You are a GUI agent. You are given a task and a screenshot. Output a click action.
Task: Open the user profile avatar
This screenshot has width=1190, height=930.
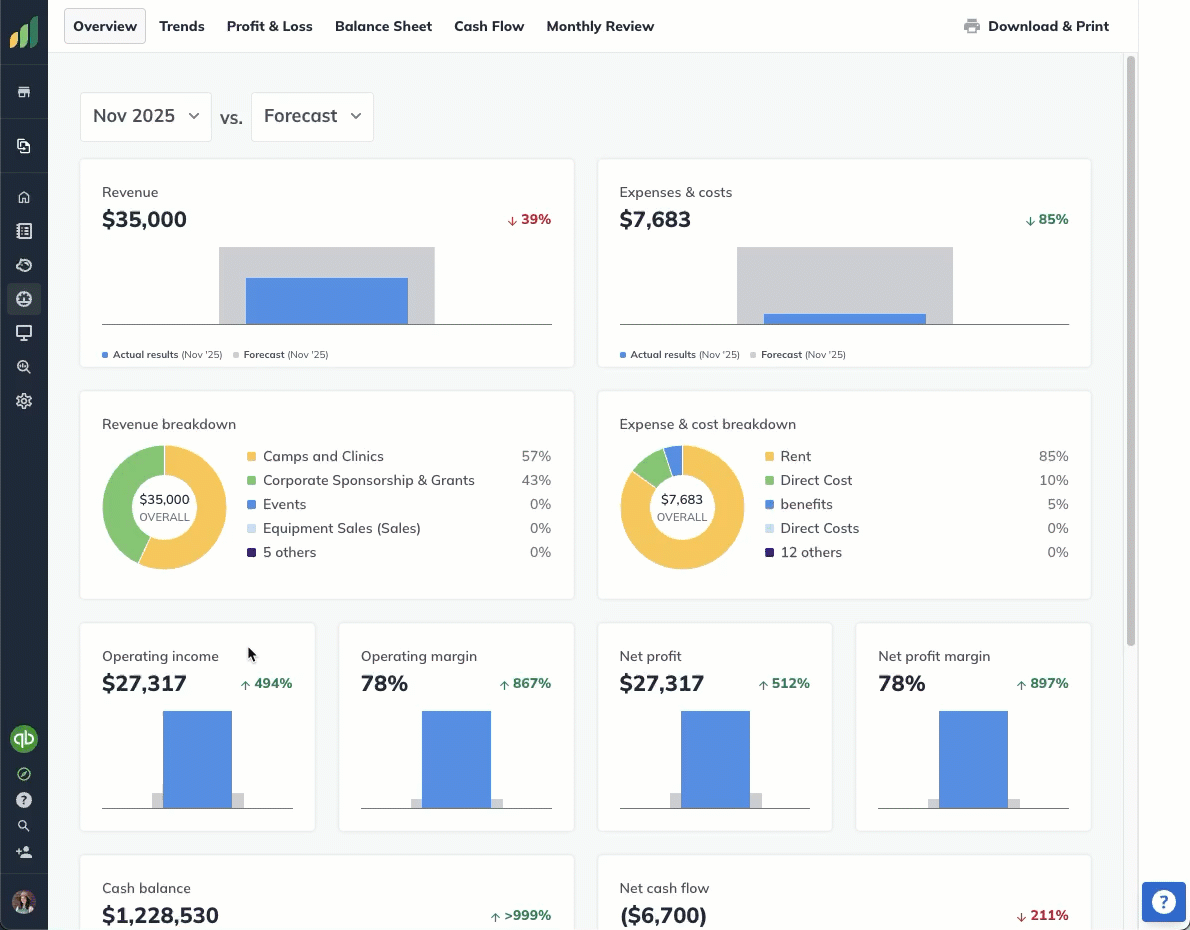coord(24,902)
